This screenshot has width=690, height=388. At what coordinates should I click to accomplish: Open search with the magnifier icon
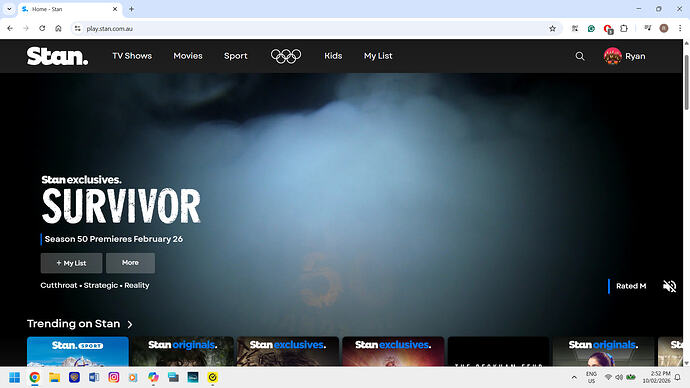(580, 56)
